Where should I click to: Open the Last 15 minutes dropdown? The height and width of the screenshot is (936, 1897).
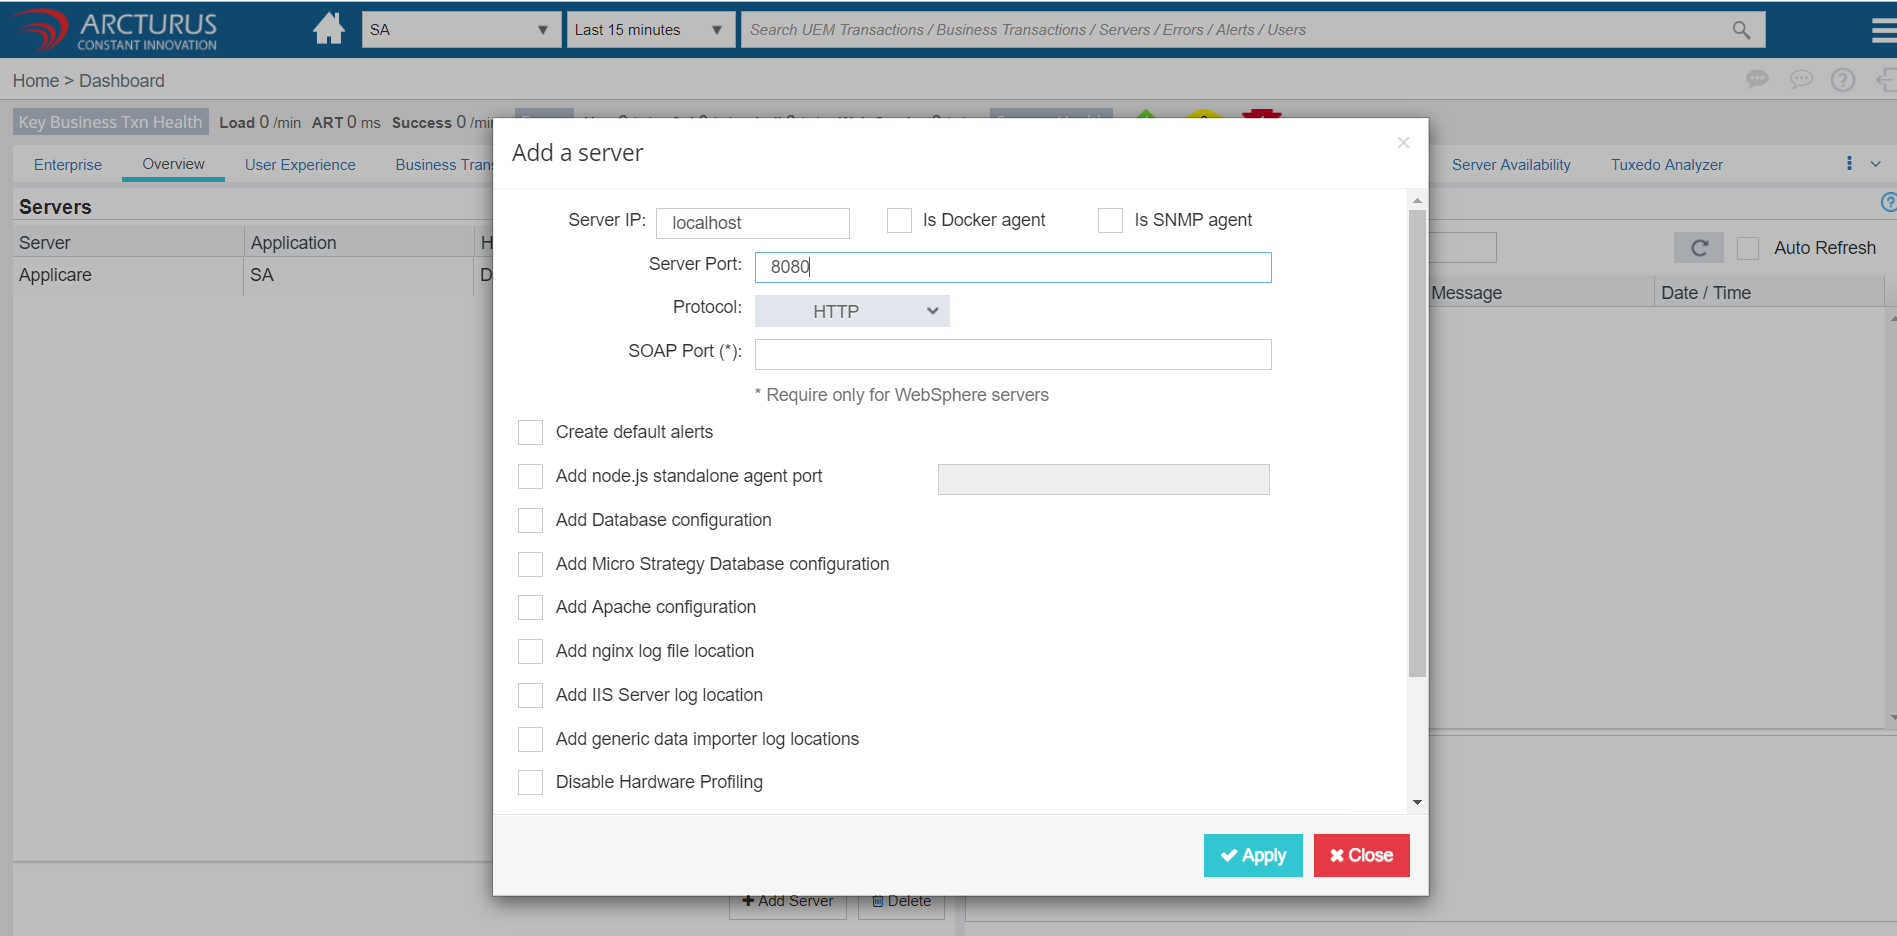tap(650, 30)
